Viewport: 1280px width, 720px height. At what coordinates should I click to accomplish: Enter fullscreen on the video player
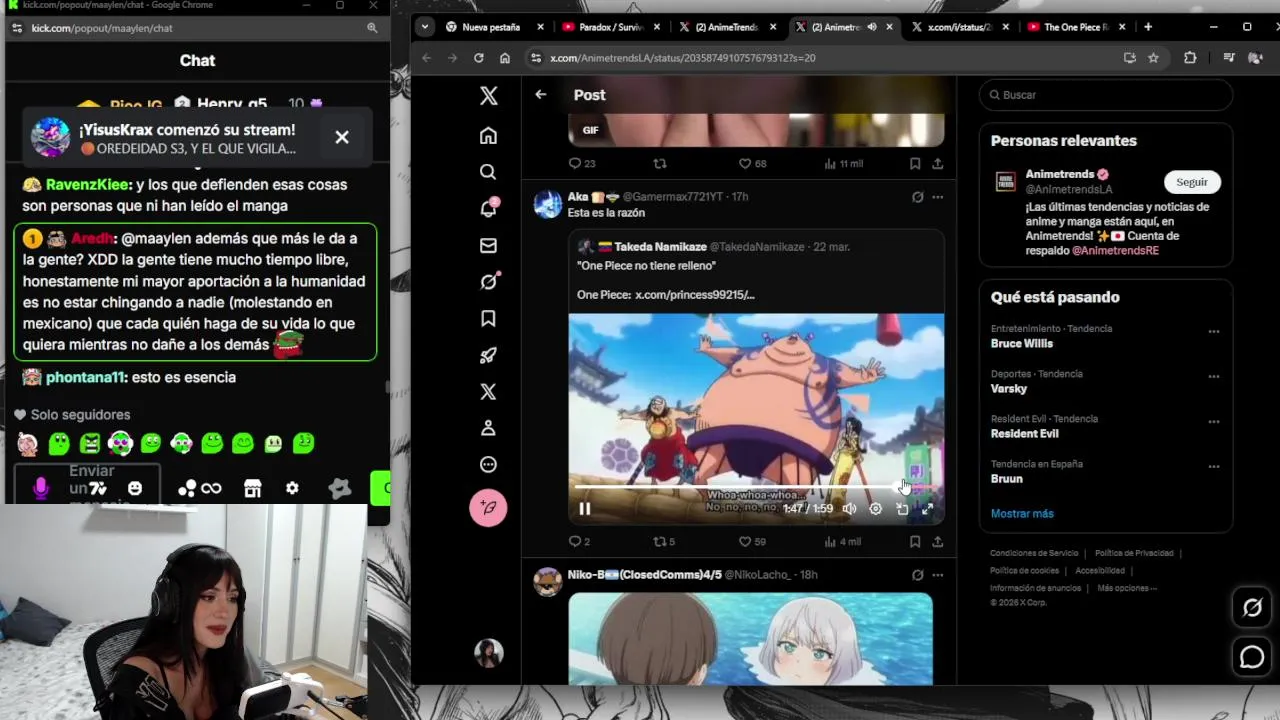[x=927, y=508]
